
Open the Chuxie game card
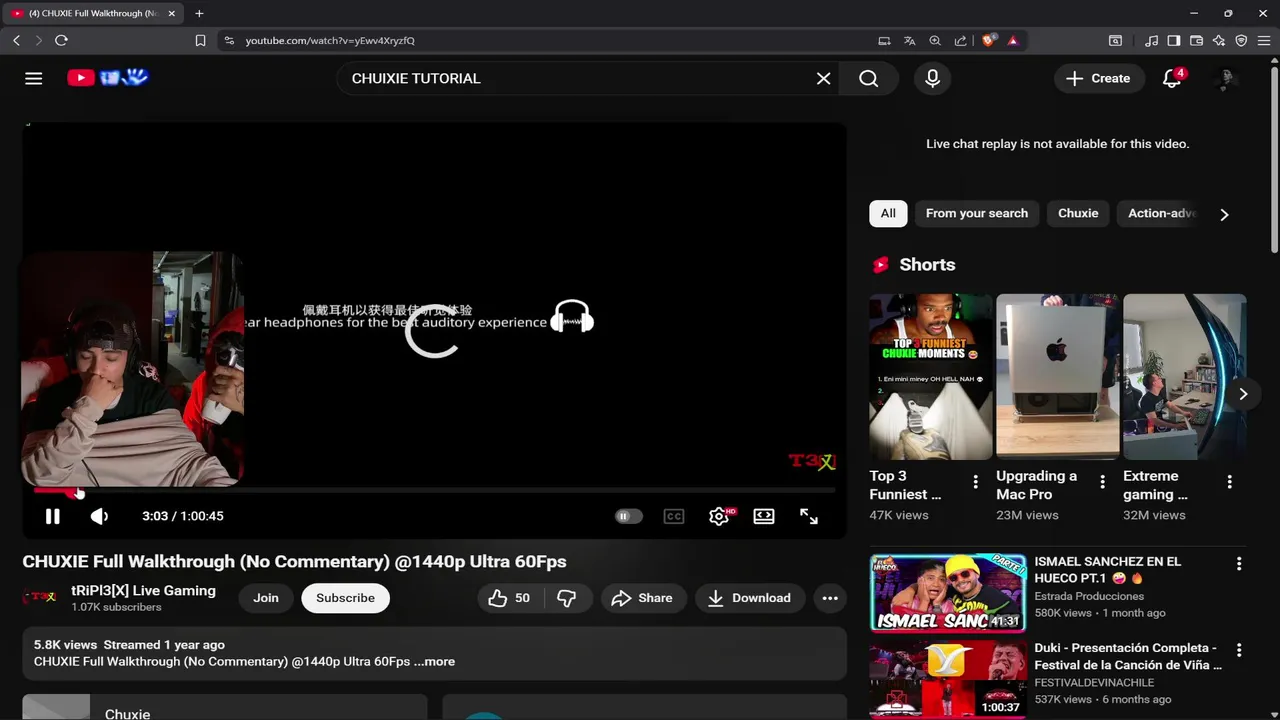[225, 707]
